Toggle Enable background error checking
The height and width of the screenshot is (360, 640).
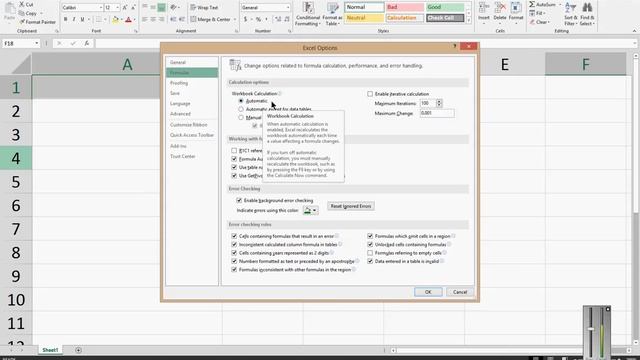click(x=239, y=200)
